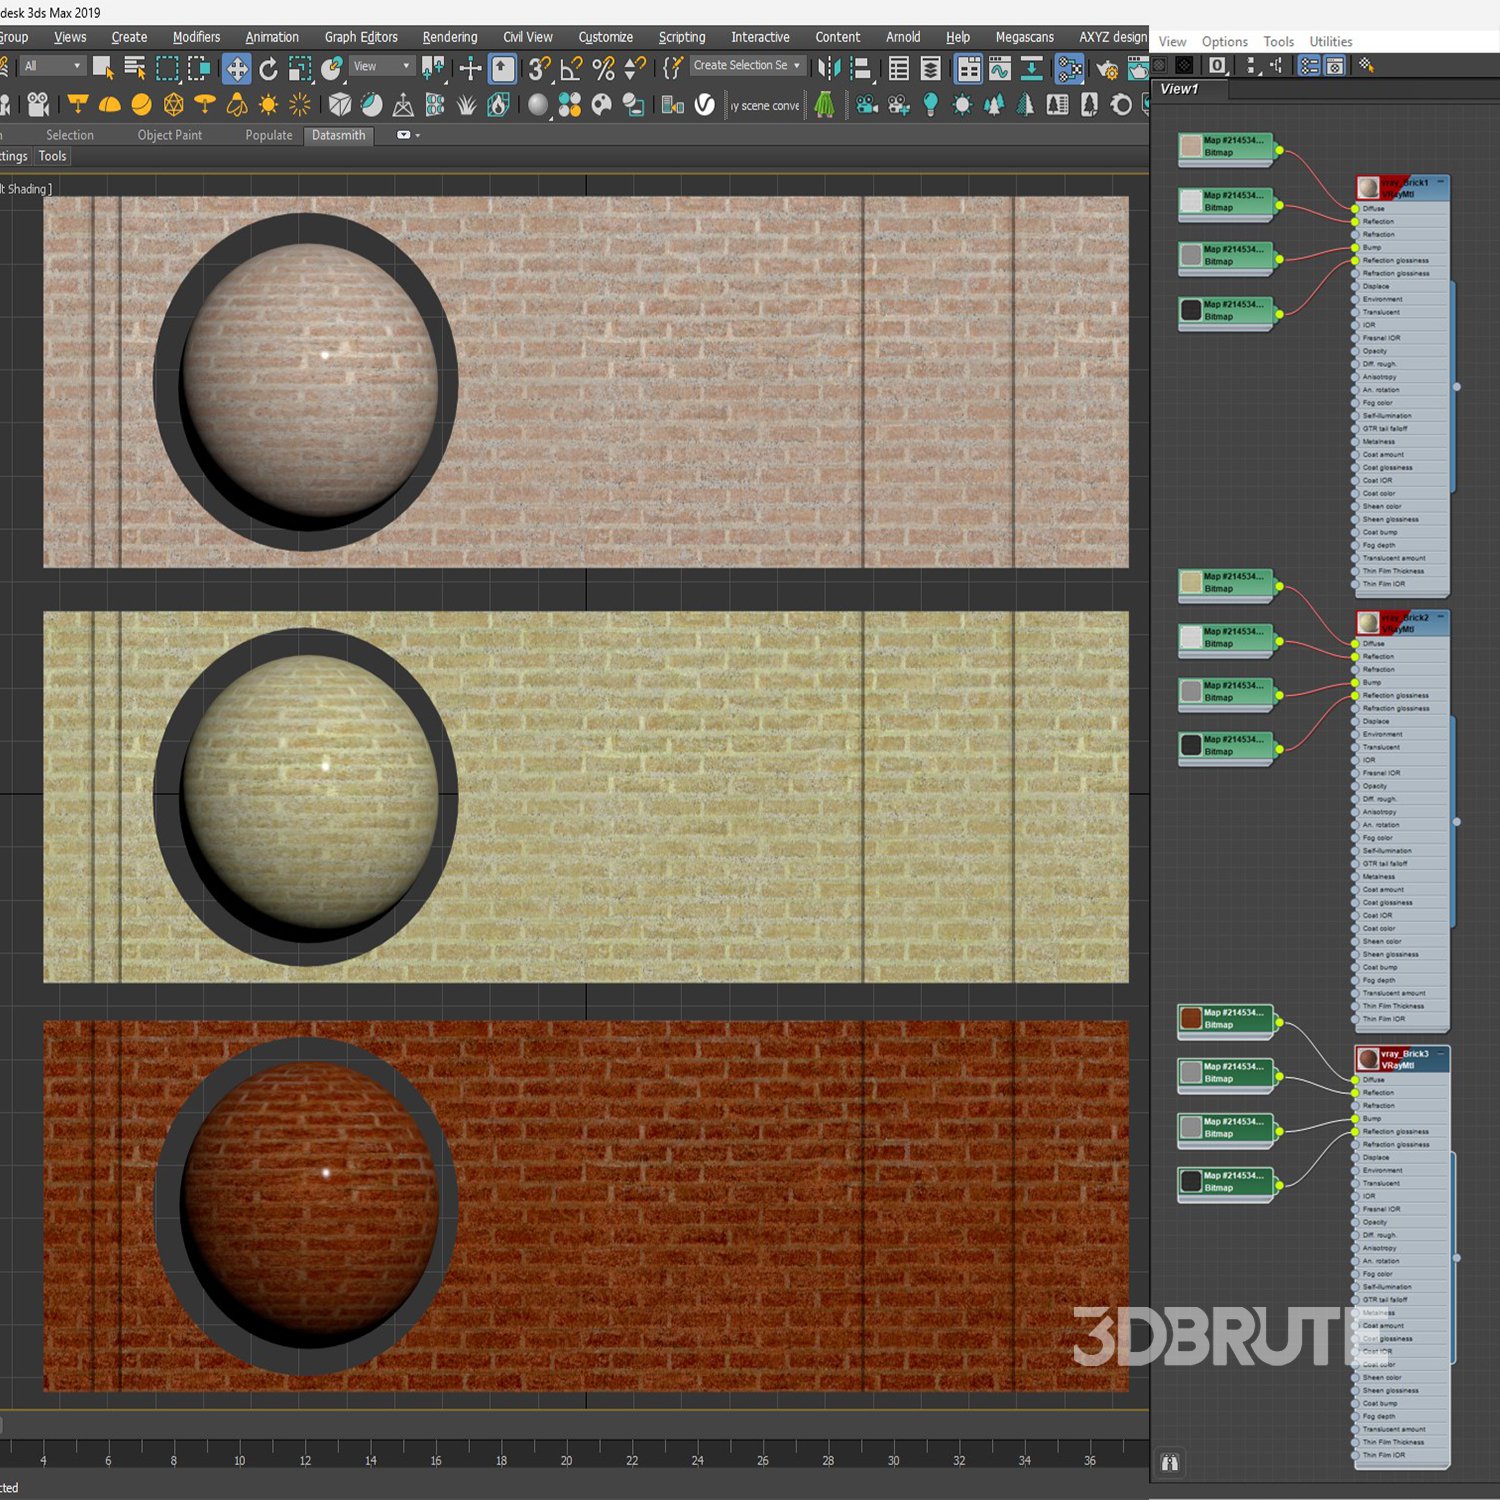Select the Move tool in main toolbar

237,68
